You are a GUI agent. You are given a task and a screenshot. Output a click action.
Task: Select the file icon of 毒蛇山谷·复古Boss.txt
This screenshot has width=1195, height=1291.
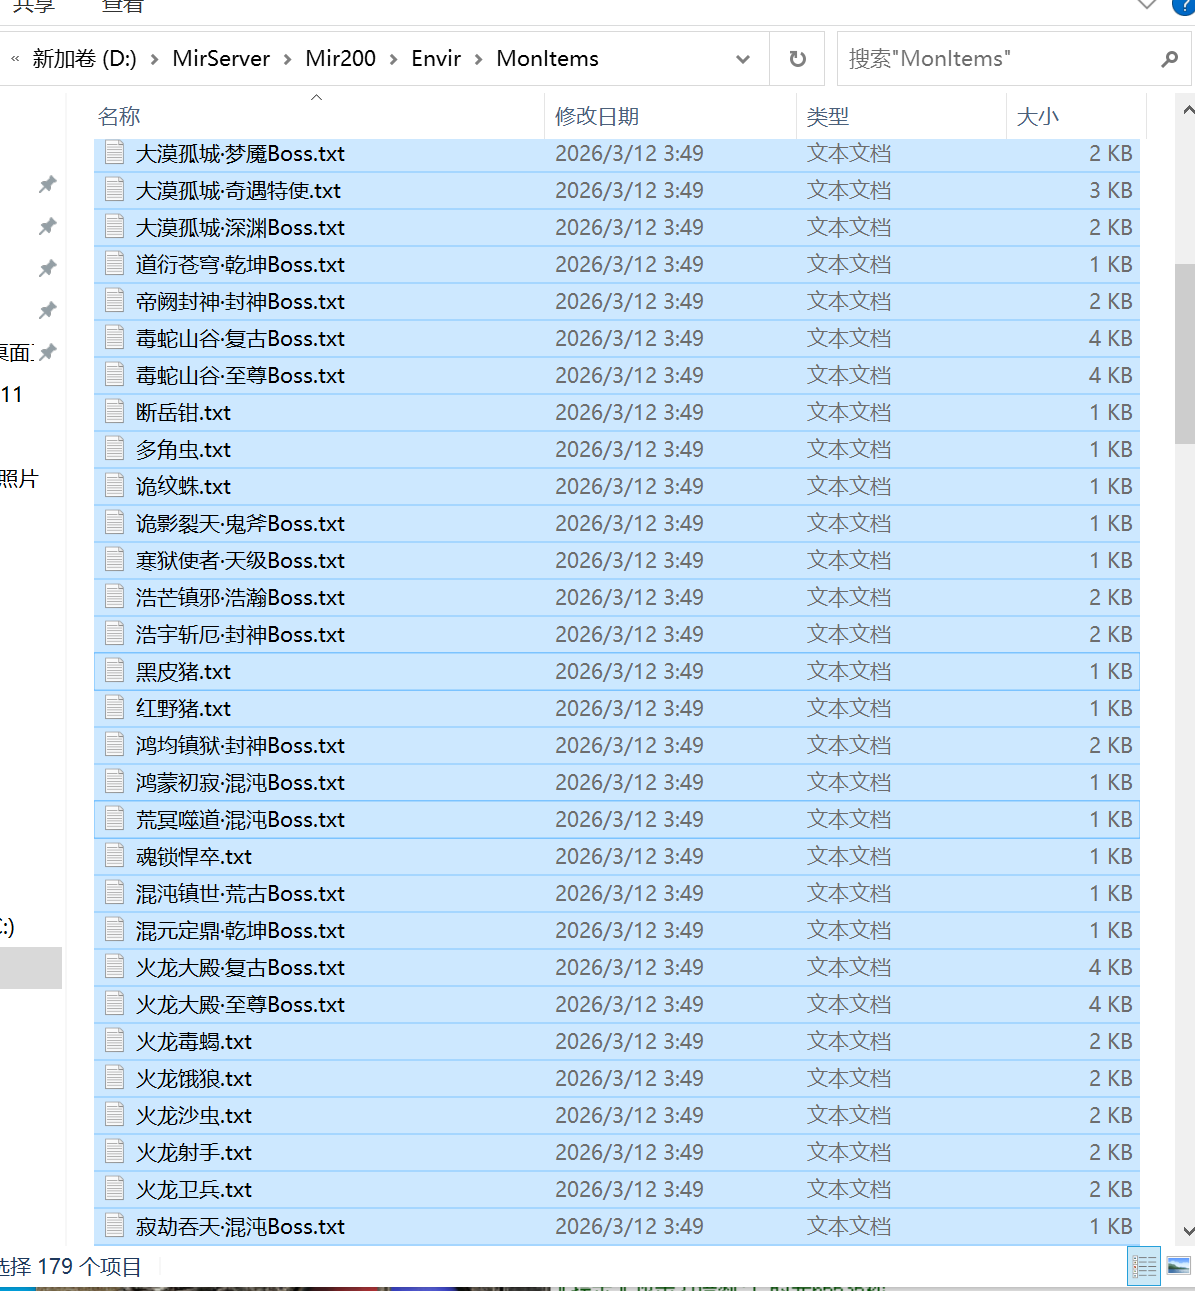point(115,338)
